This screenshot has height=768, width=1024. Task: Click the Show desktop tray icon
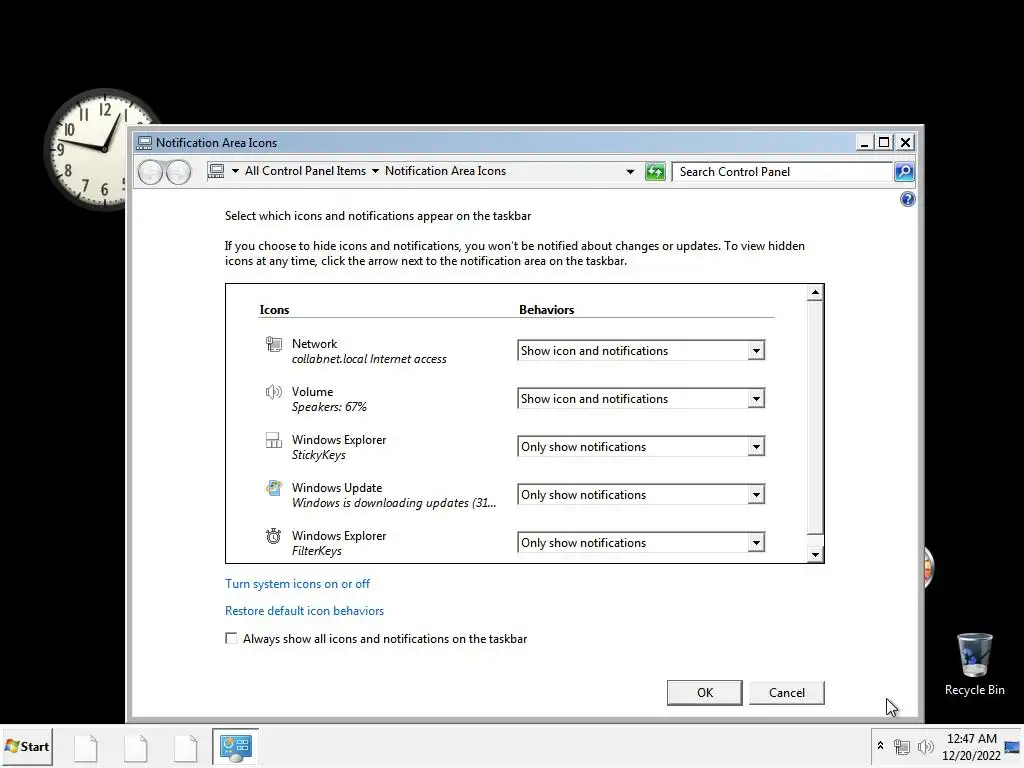pyautogui.click(x=1012, y=746)
